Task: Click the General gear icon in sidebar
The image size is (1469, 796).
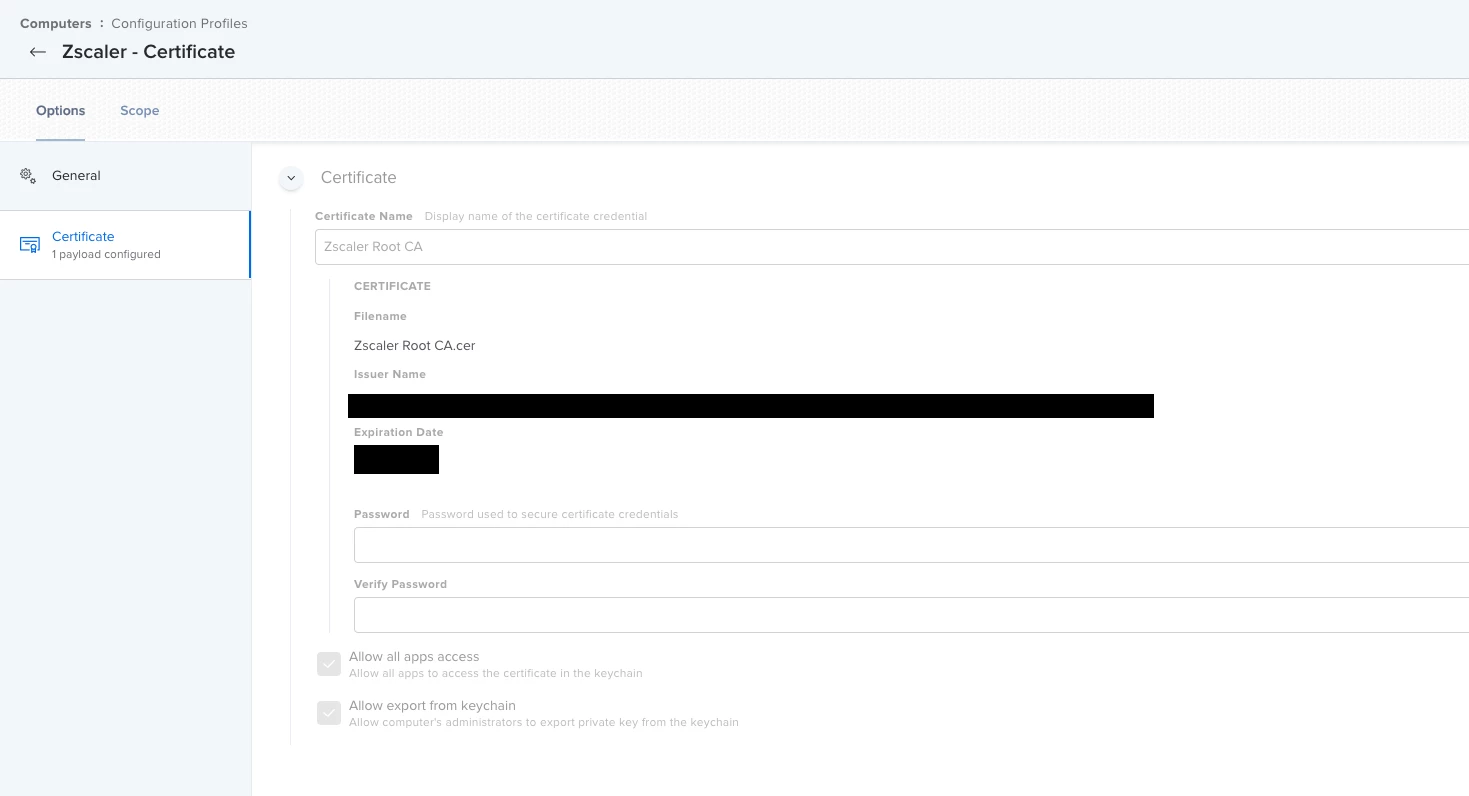Action: pos(28,175)
